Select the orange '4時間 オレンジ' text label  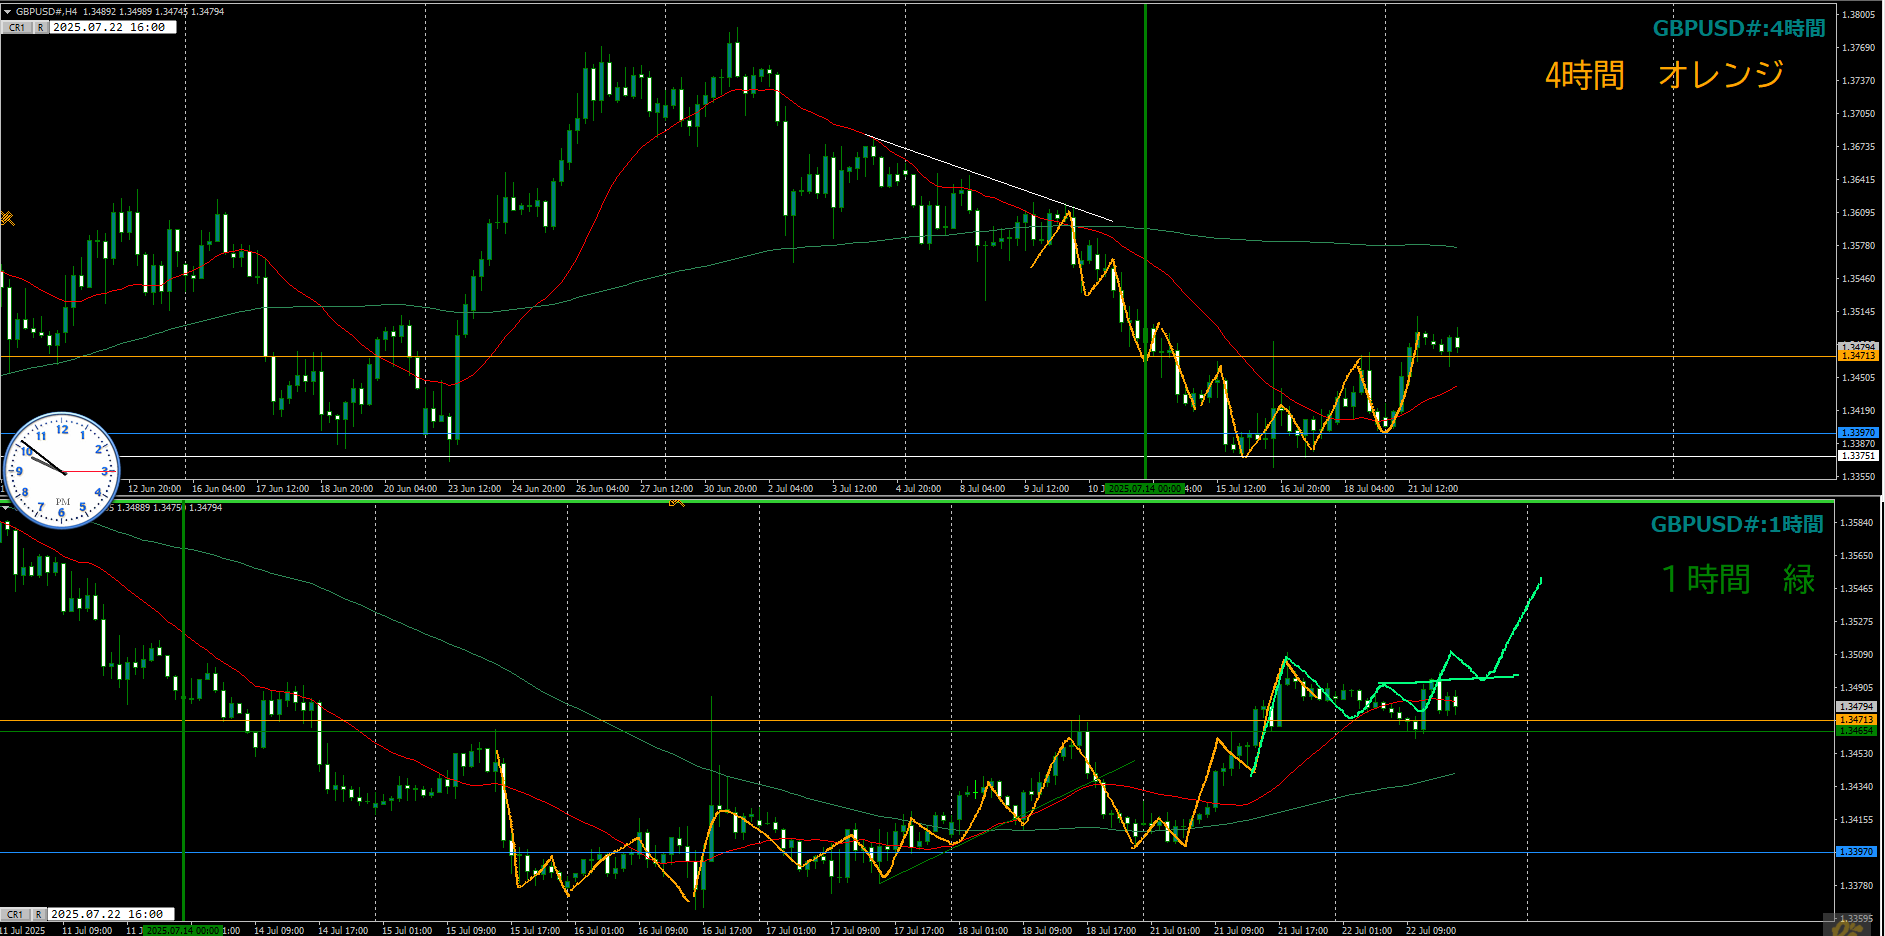1664,75
